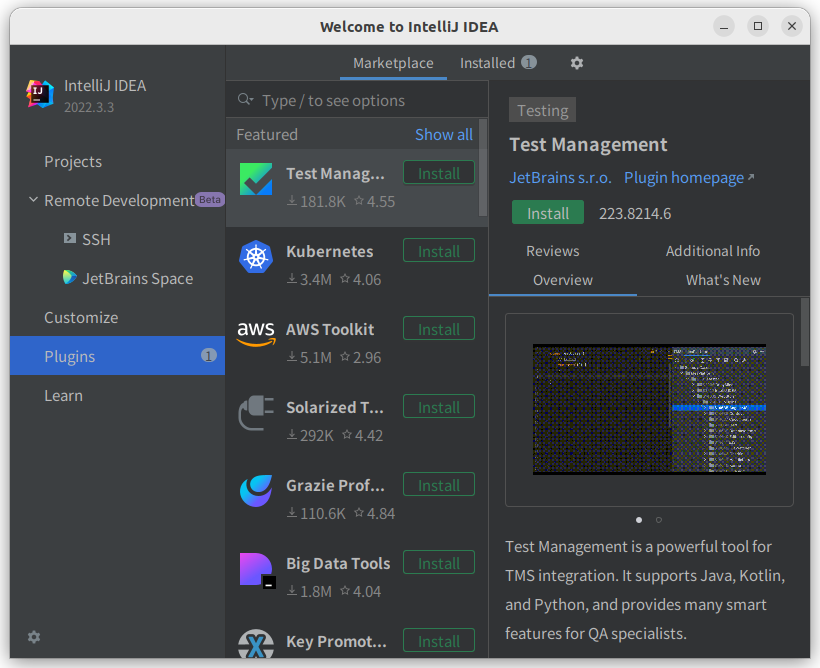Open the What's New tab
Screen dimensions: 820x668
click(x=723, y=280)
